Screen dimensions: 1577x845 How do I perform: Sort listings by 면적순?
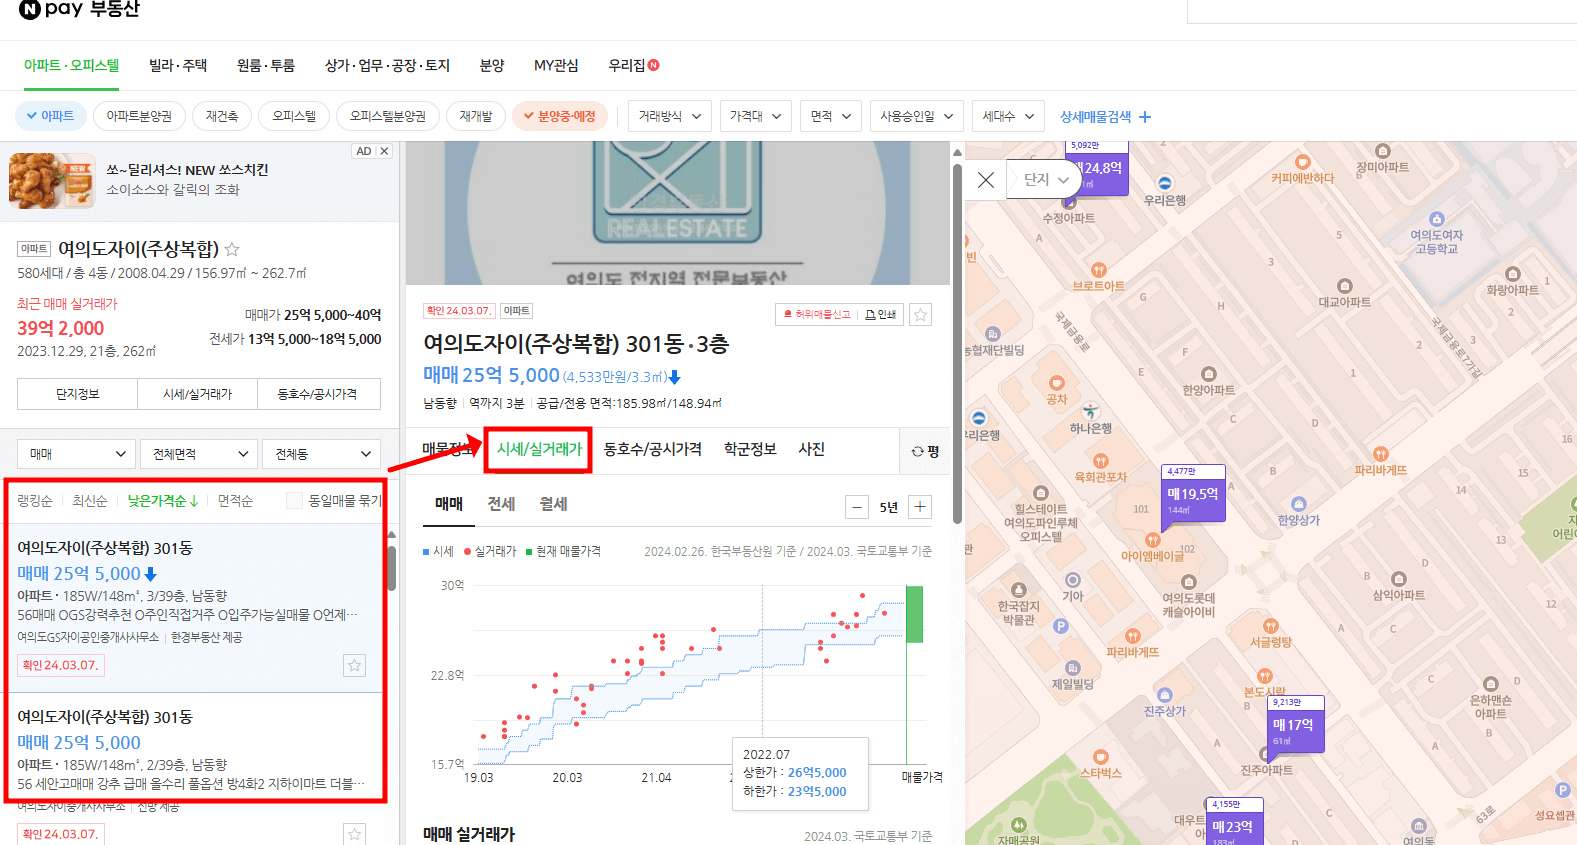pos(236,500)
